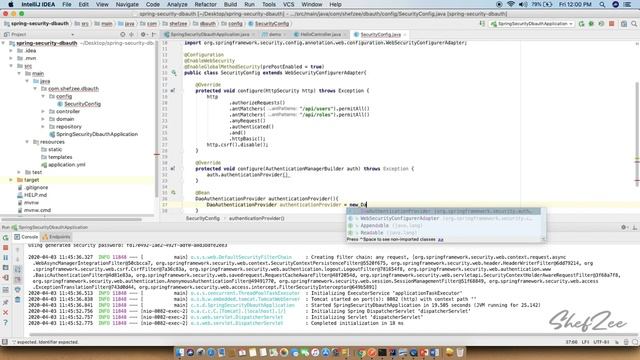Viewport: 640px width, 360px height.
Task: Clear console output with trash icon
Action: pos(18,300)
